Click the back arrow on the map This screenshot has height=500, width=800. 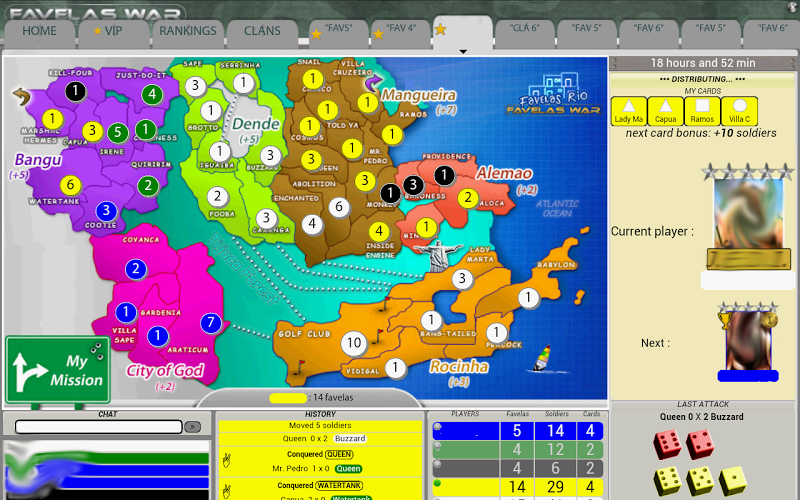[x=20, y=97]
